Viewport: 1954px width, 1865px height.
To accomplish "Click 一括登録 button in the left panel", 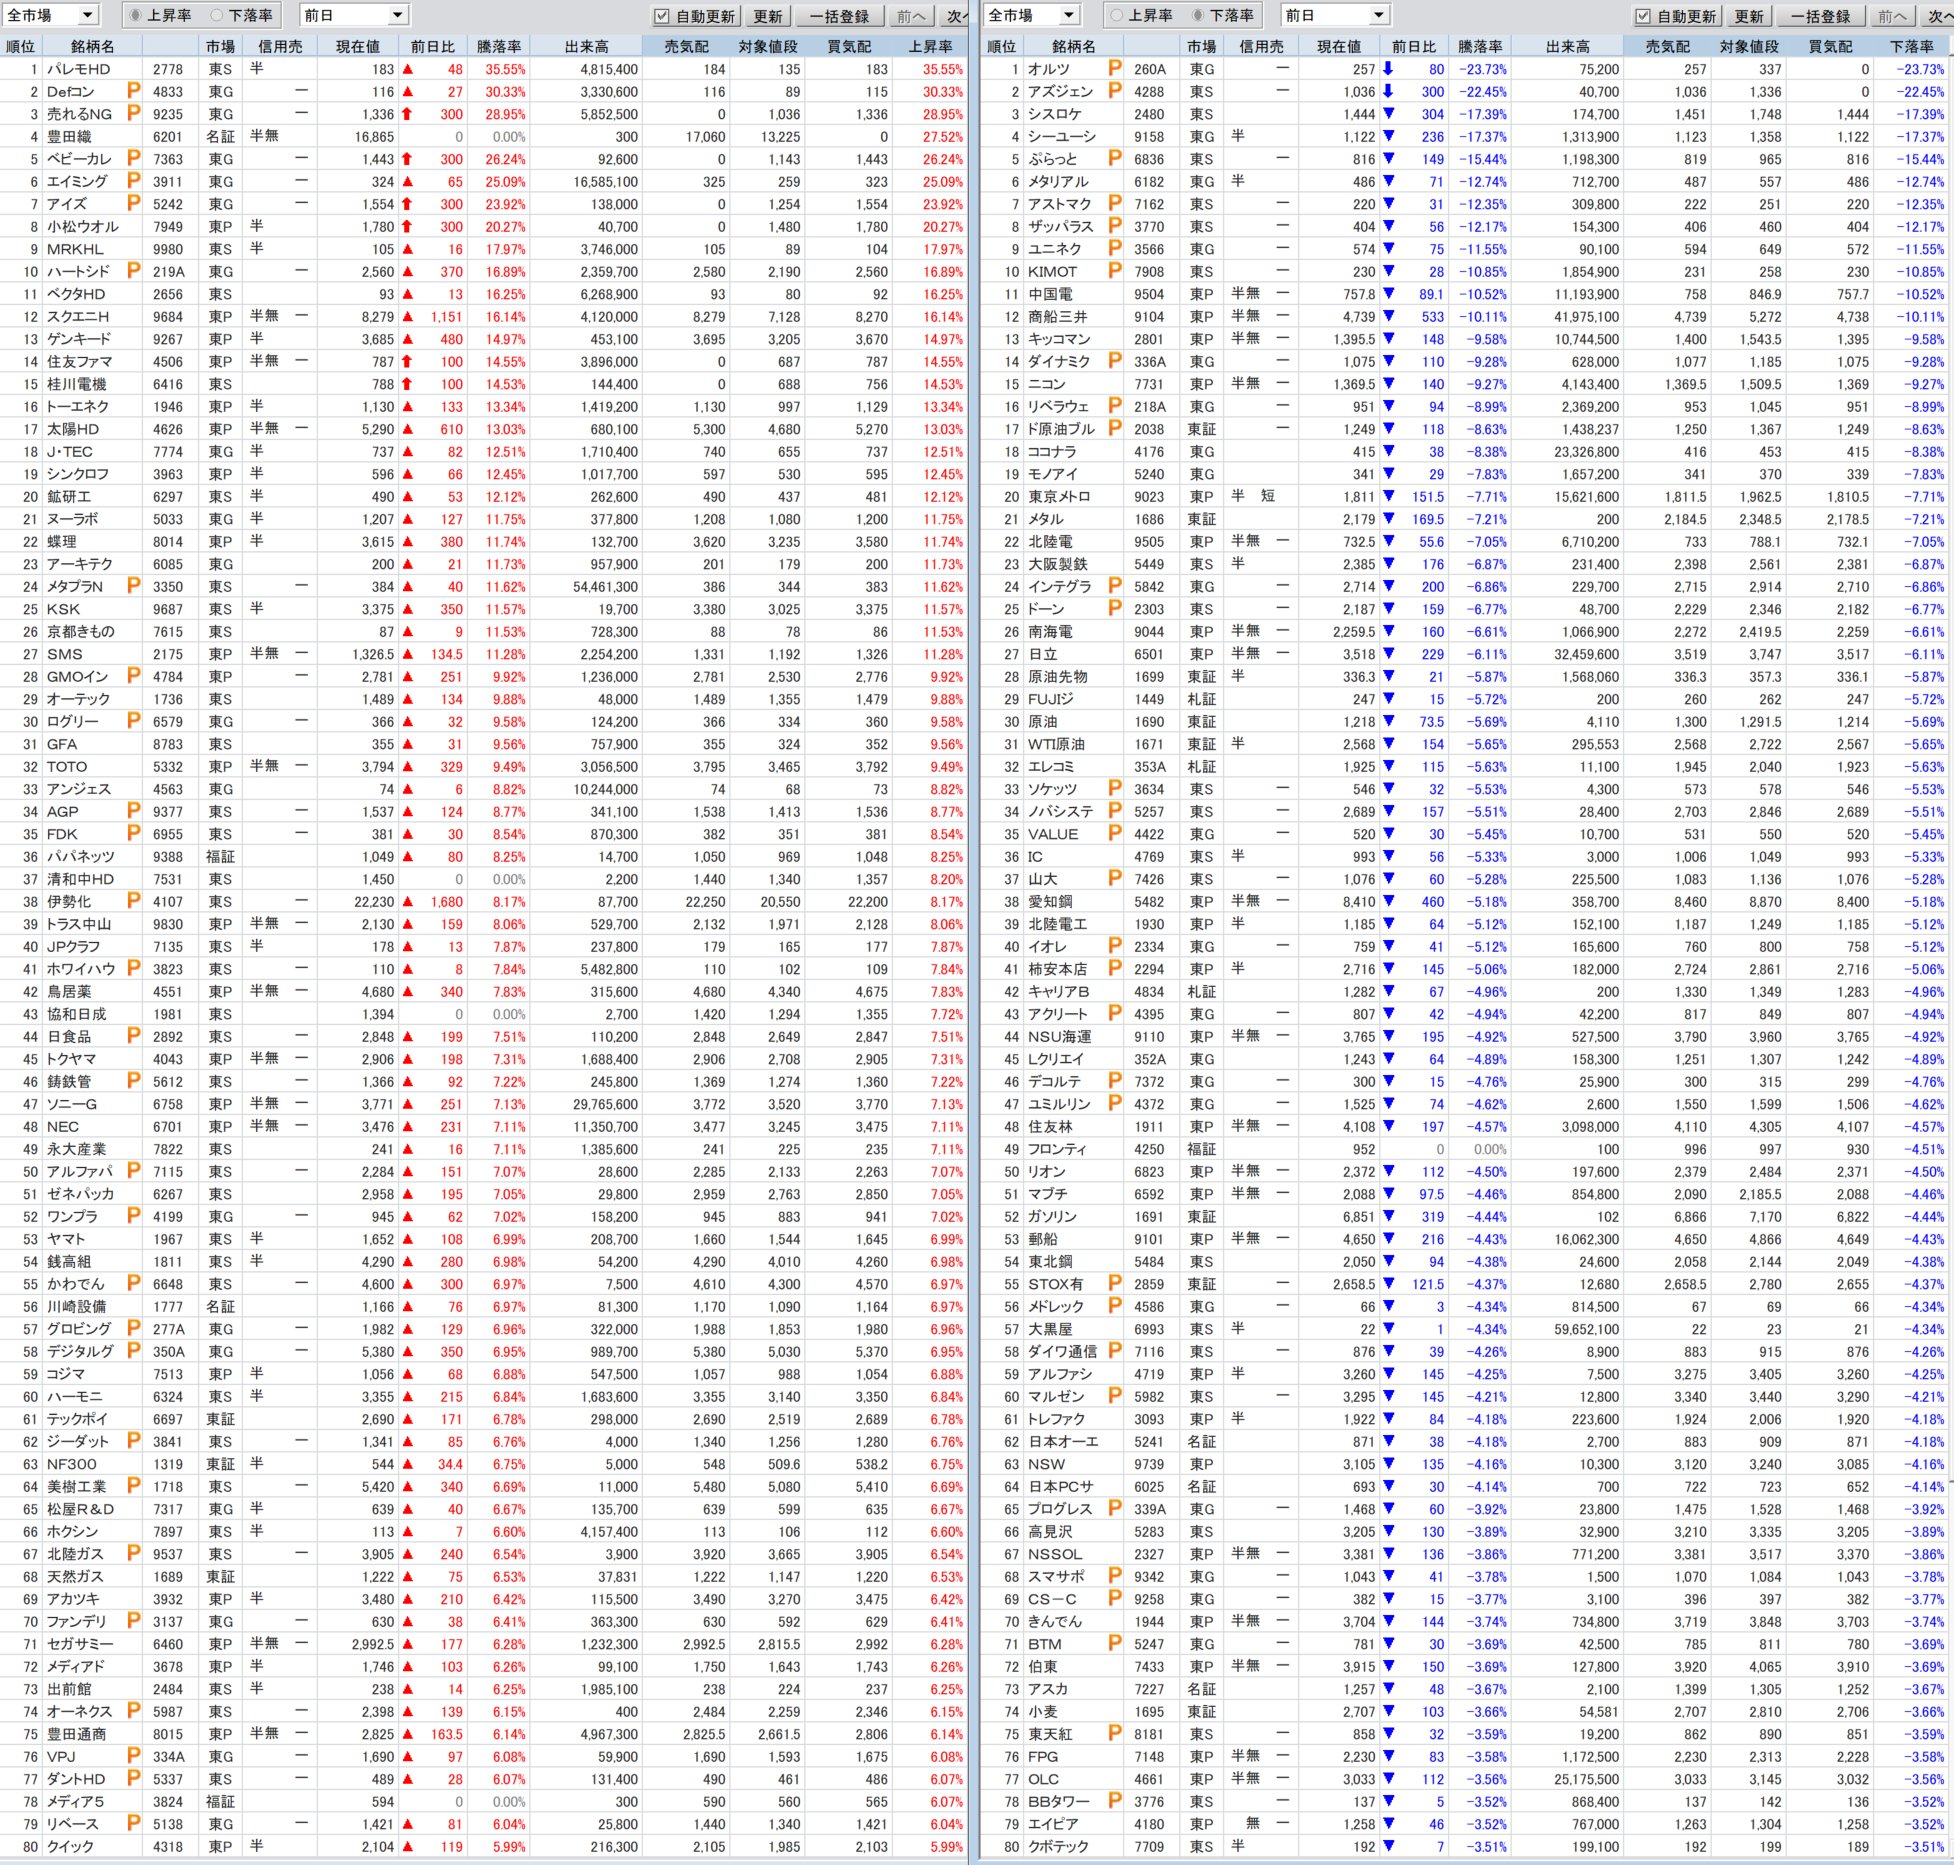I will click(840, 16).
